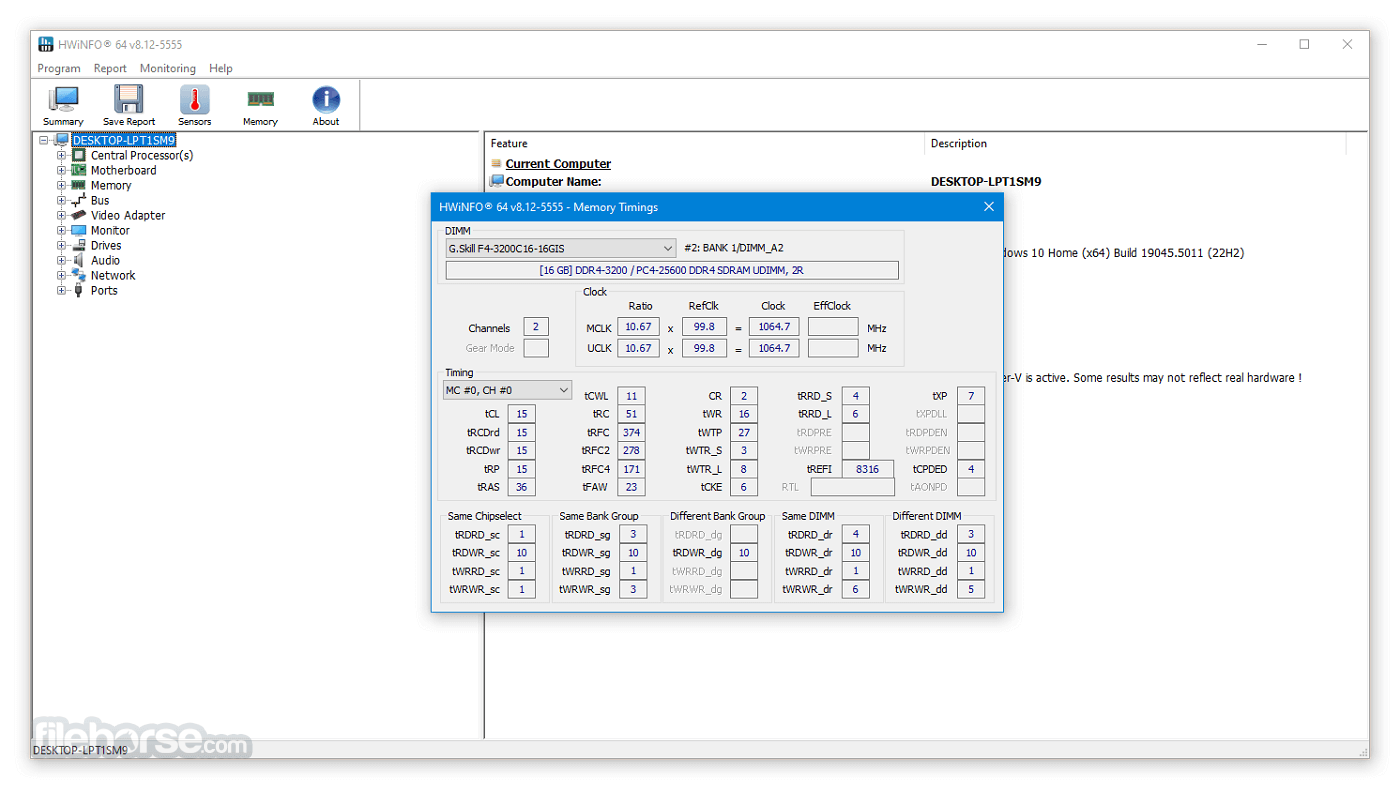Select the Current Computer heading
Screen dimensions: 1400x789
point(558,164)
